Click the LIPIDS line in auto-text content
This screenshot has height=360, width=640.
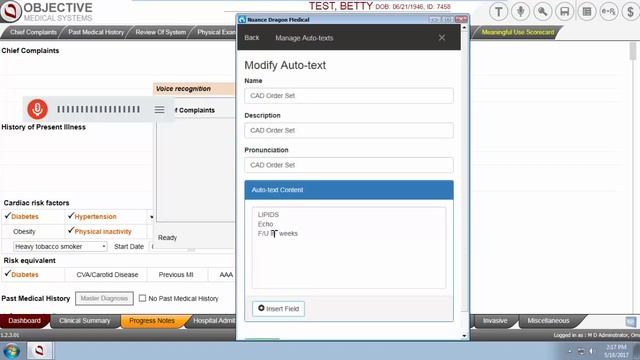268,215
